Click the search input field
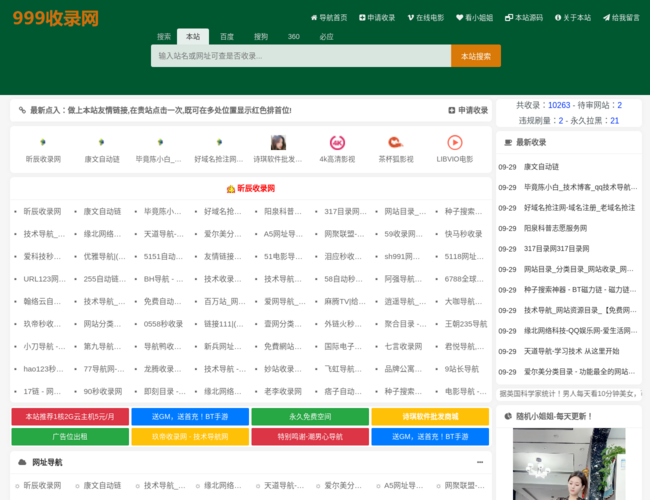The width and height of the screenshot is (650, 500). (300, 57)
